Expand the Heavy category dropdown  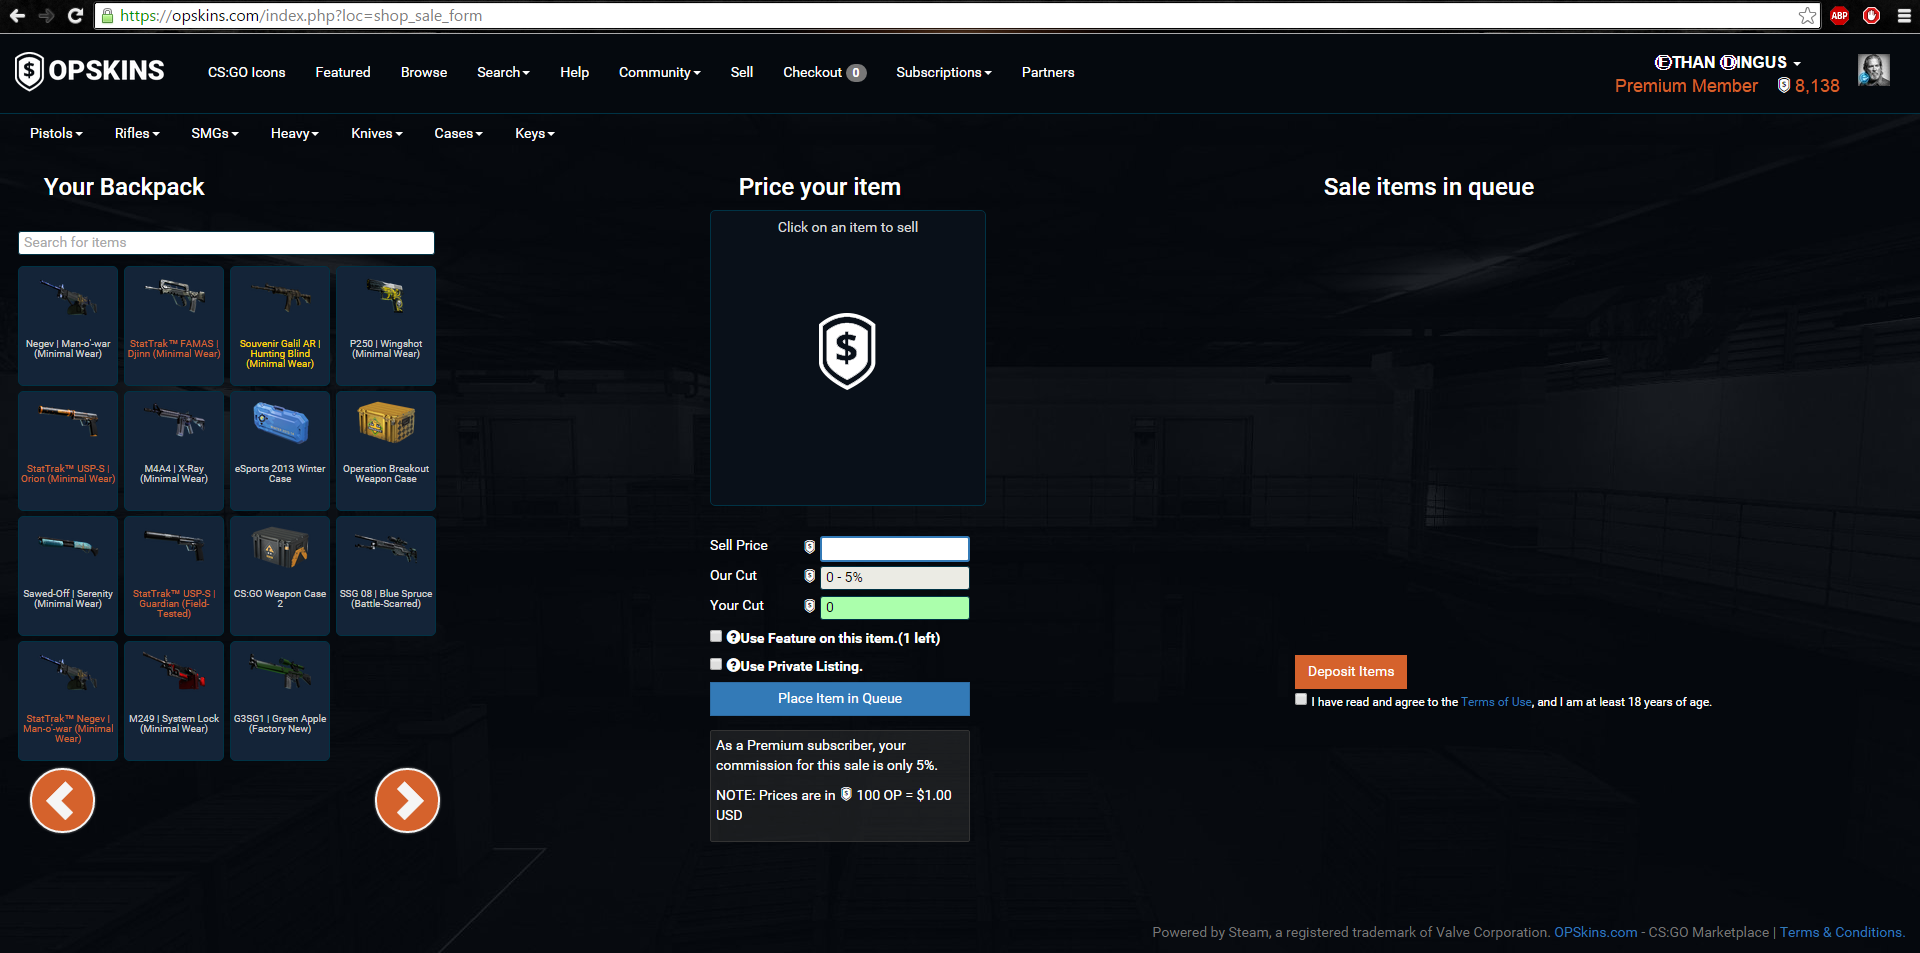point(295,133)
